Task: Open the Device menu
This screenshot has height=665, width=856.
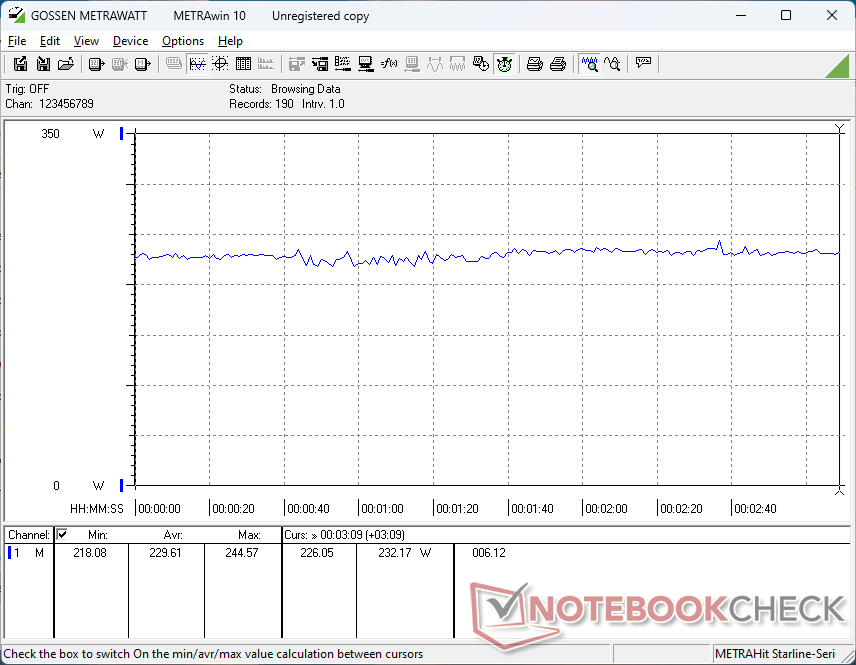Action: pyautogui.click(x=130, y=41)
